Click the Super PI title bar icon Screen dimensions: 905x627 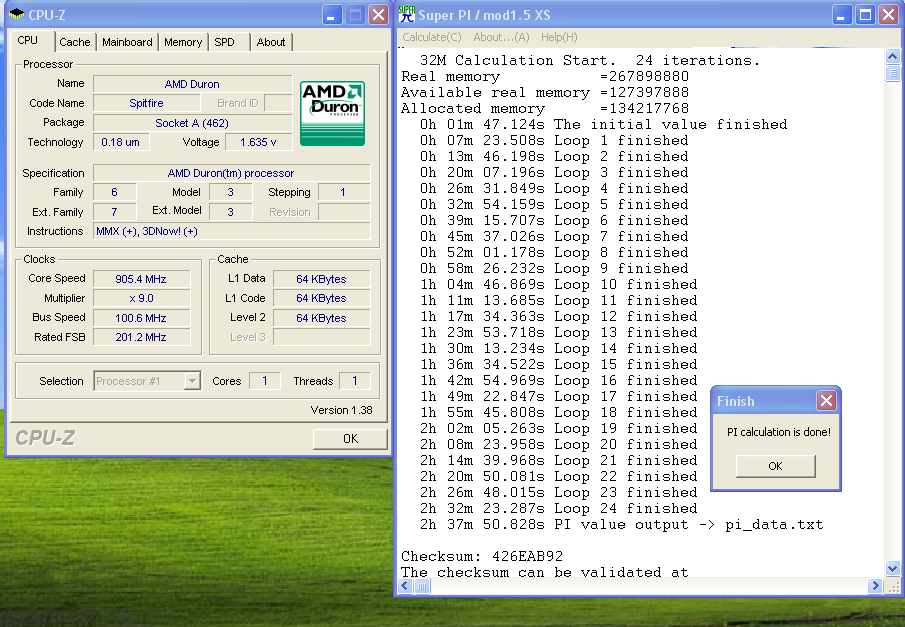(407, 14)
